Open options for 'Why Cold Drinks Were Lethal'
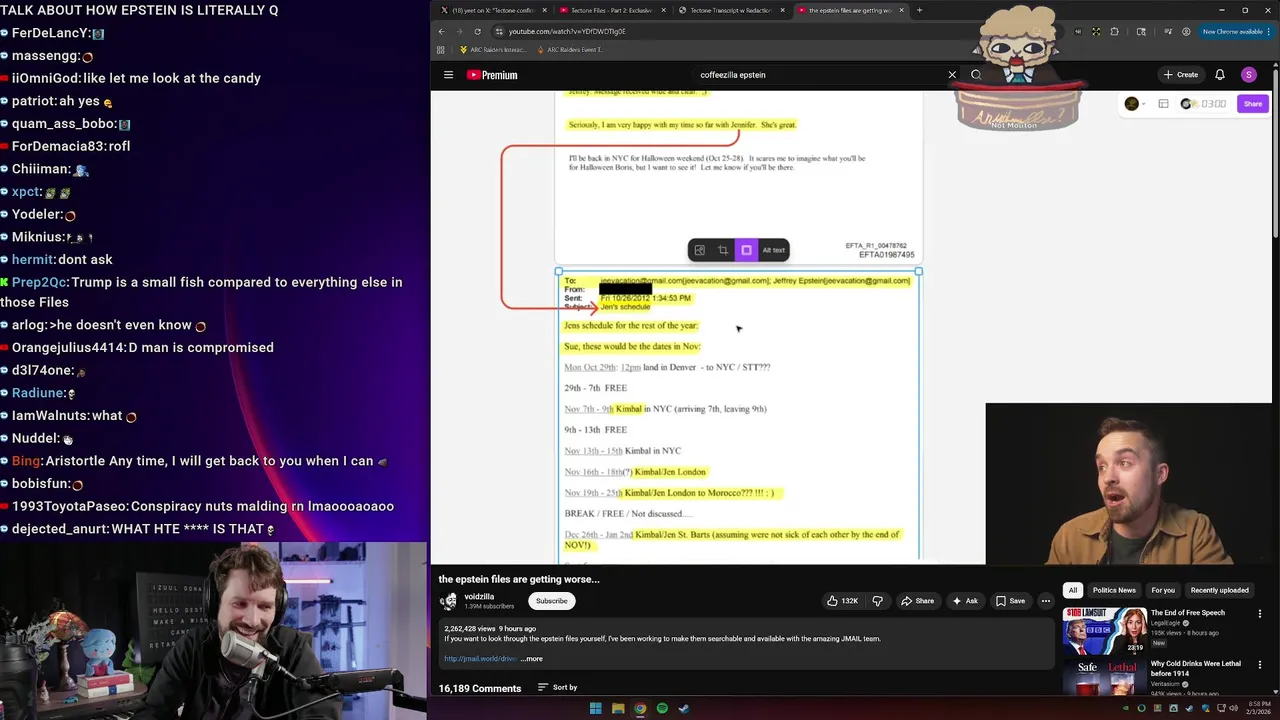The image size is (1280, 720). coord(1259,664)
